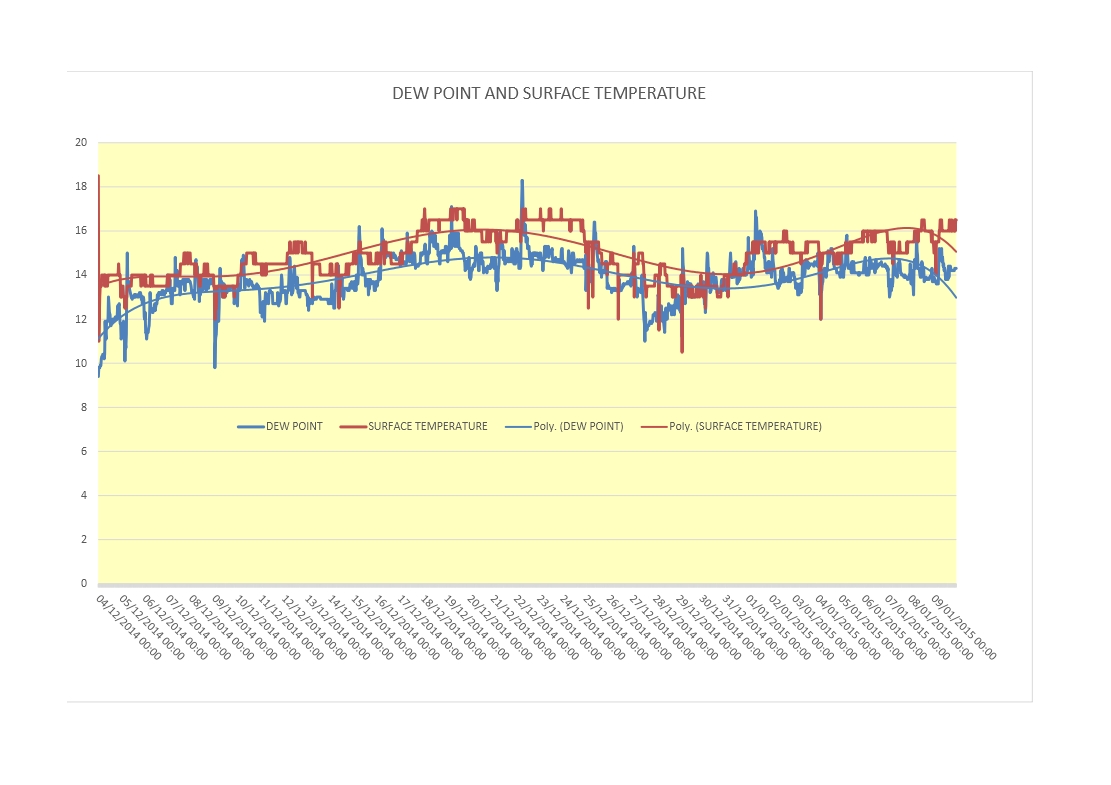Click the blue DEW POINT legend line marker

pyautogui.click(x=250, y=427)
